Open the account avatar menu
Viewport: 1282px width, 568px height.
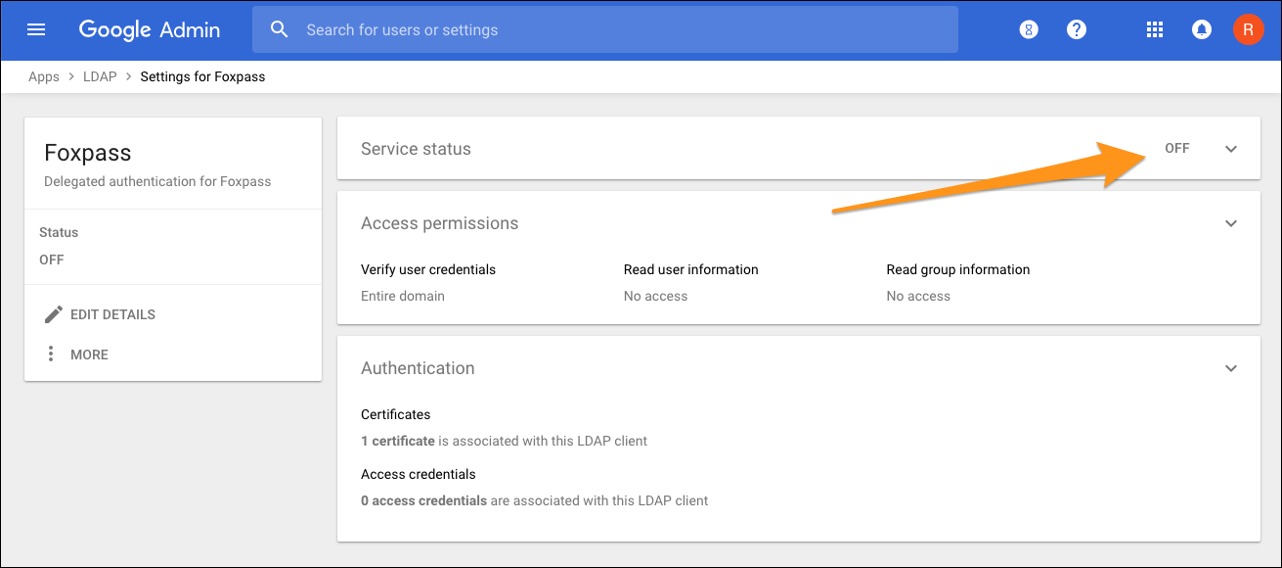[x=1247, y=30]
